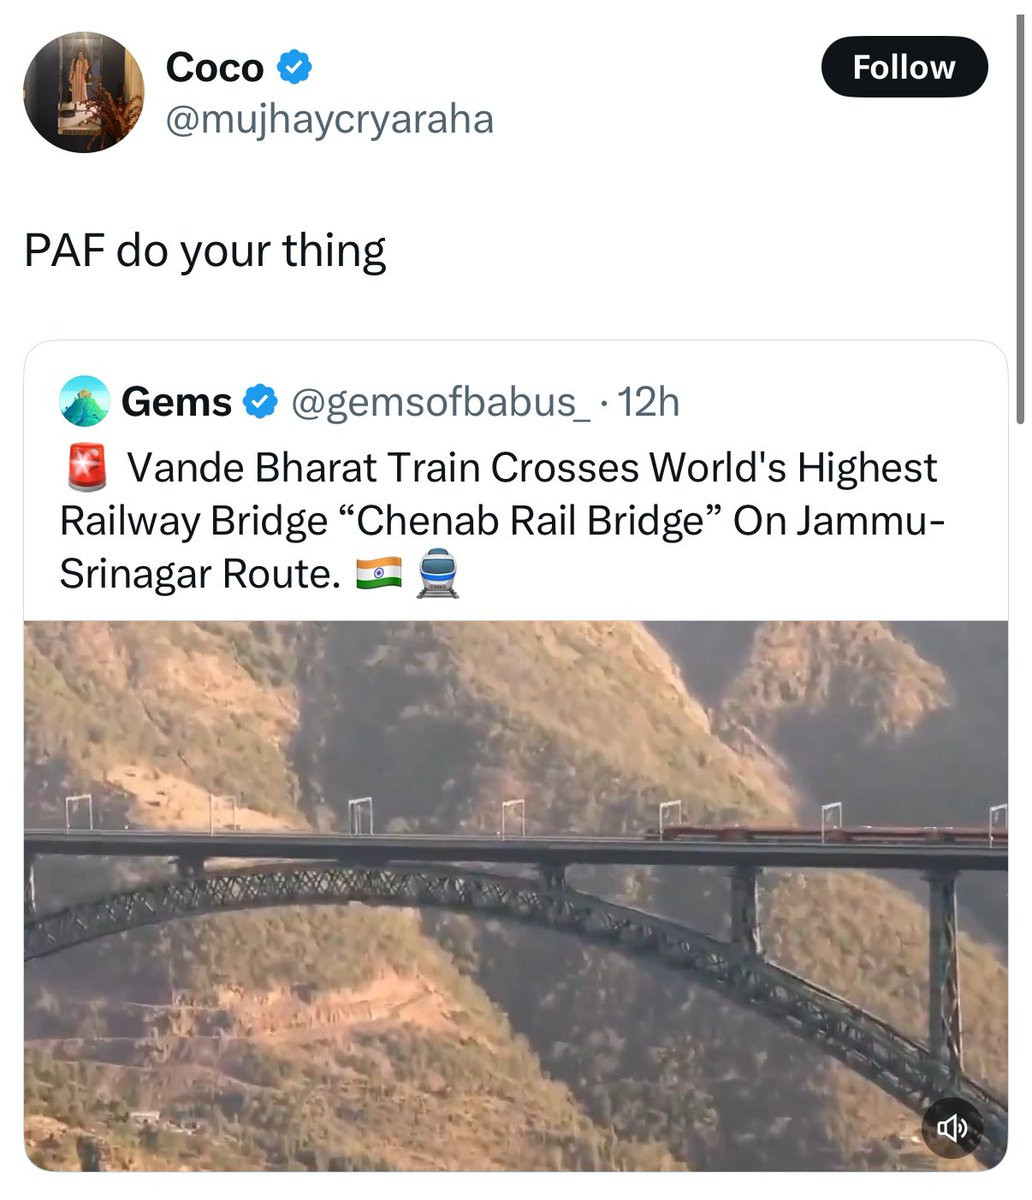1032x1200 pixels.
Task: Click the India flag emoji
Action: pos(379,573)
